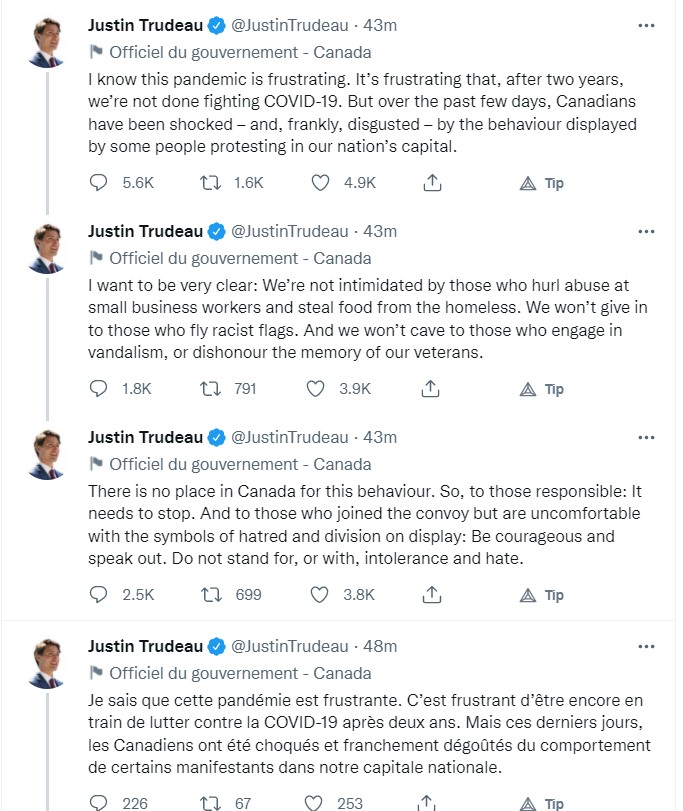
Task: Like the tweet with 3.9K likes
Action: (320, 389)
